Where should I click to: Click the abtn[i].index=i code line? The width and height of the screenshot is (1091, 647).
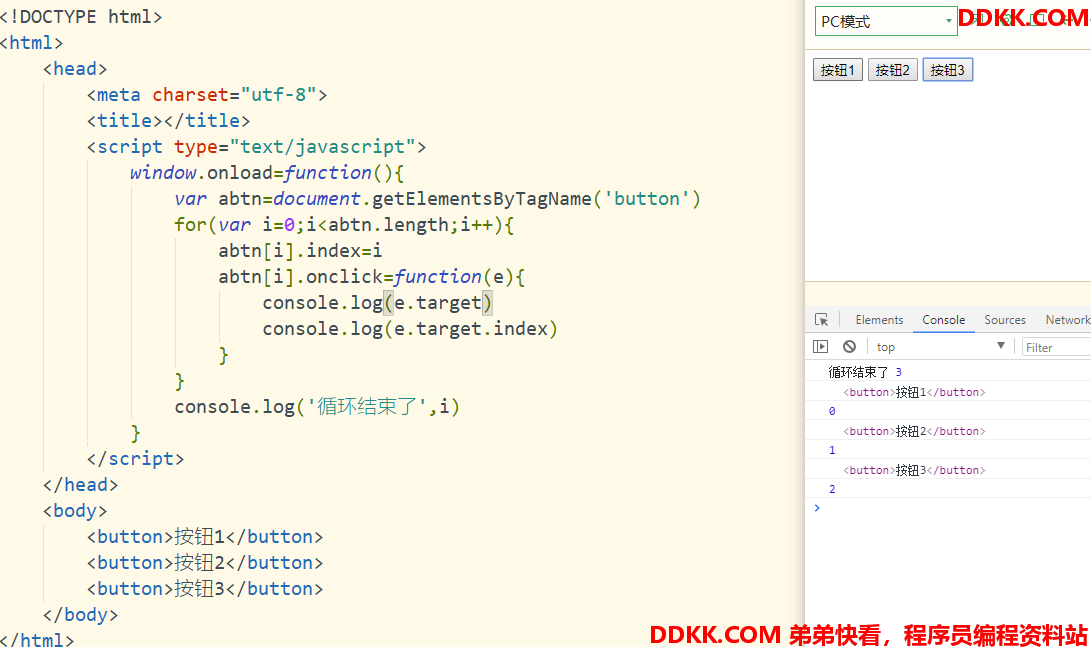pyautogui.click(x=300, y=250)
